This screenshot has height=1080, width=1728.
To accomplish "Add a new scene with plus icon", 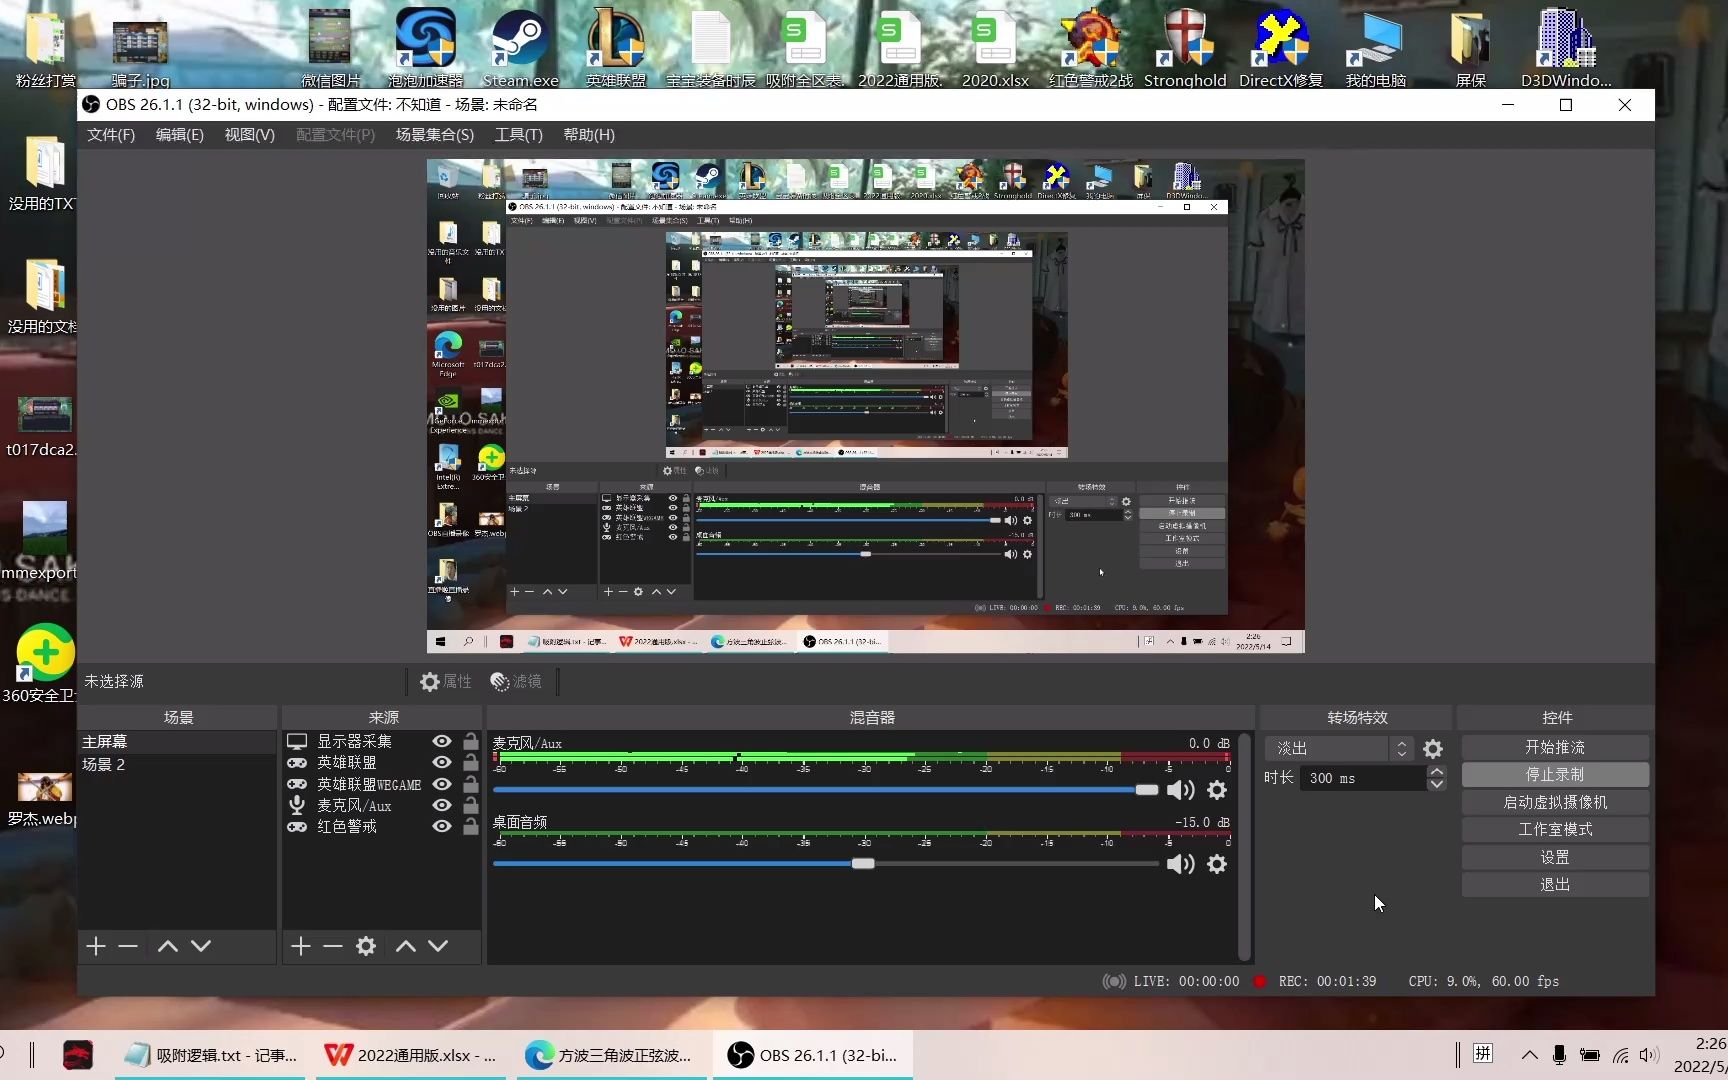I will pos(96,946).
